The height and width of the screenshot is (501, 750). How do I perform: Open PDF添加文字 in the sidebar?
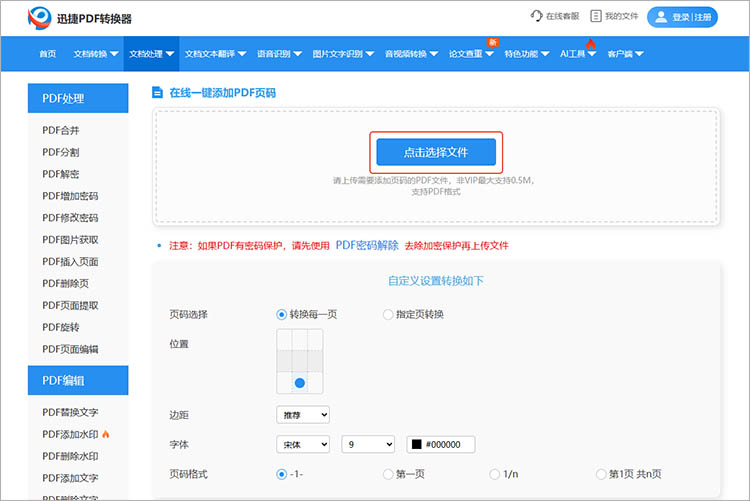[70, 478]
